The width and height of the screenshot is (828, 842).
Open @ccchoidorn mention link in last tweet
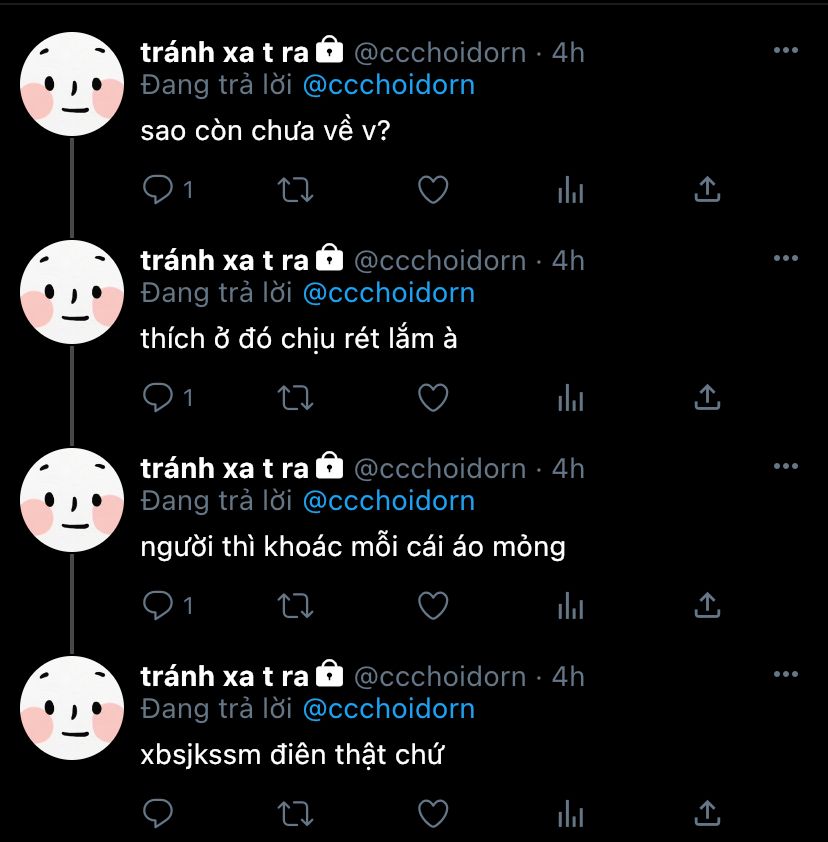click(x=389, y=709)
